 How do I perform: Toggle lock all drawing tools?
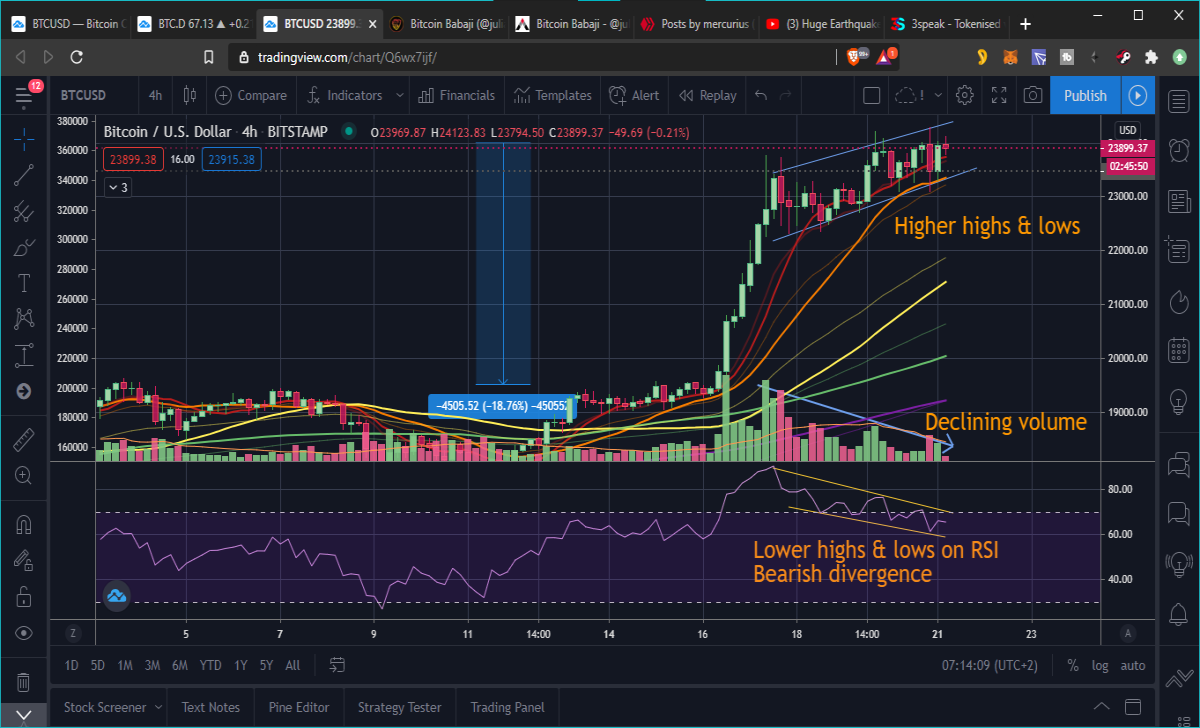24,596
